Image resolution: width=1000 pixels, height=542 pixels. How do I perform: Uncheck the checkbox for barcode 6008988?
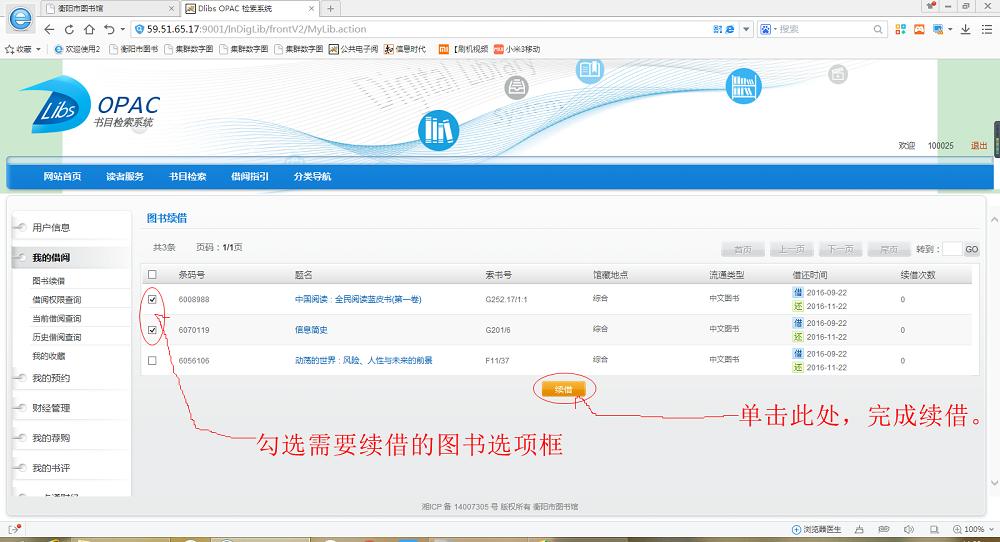pos(152,299)
